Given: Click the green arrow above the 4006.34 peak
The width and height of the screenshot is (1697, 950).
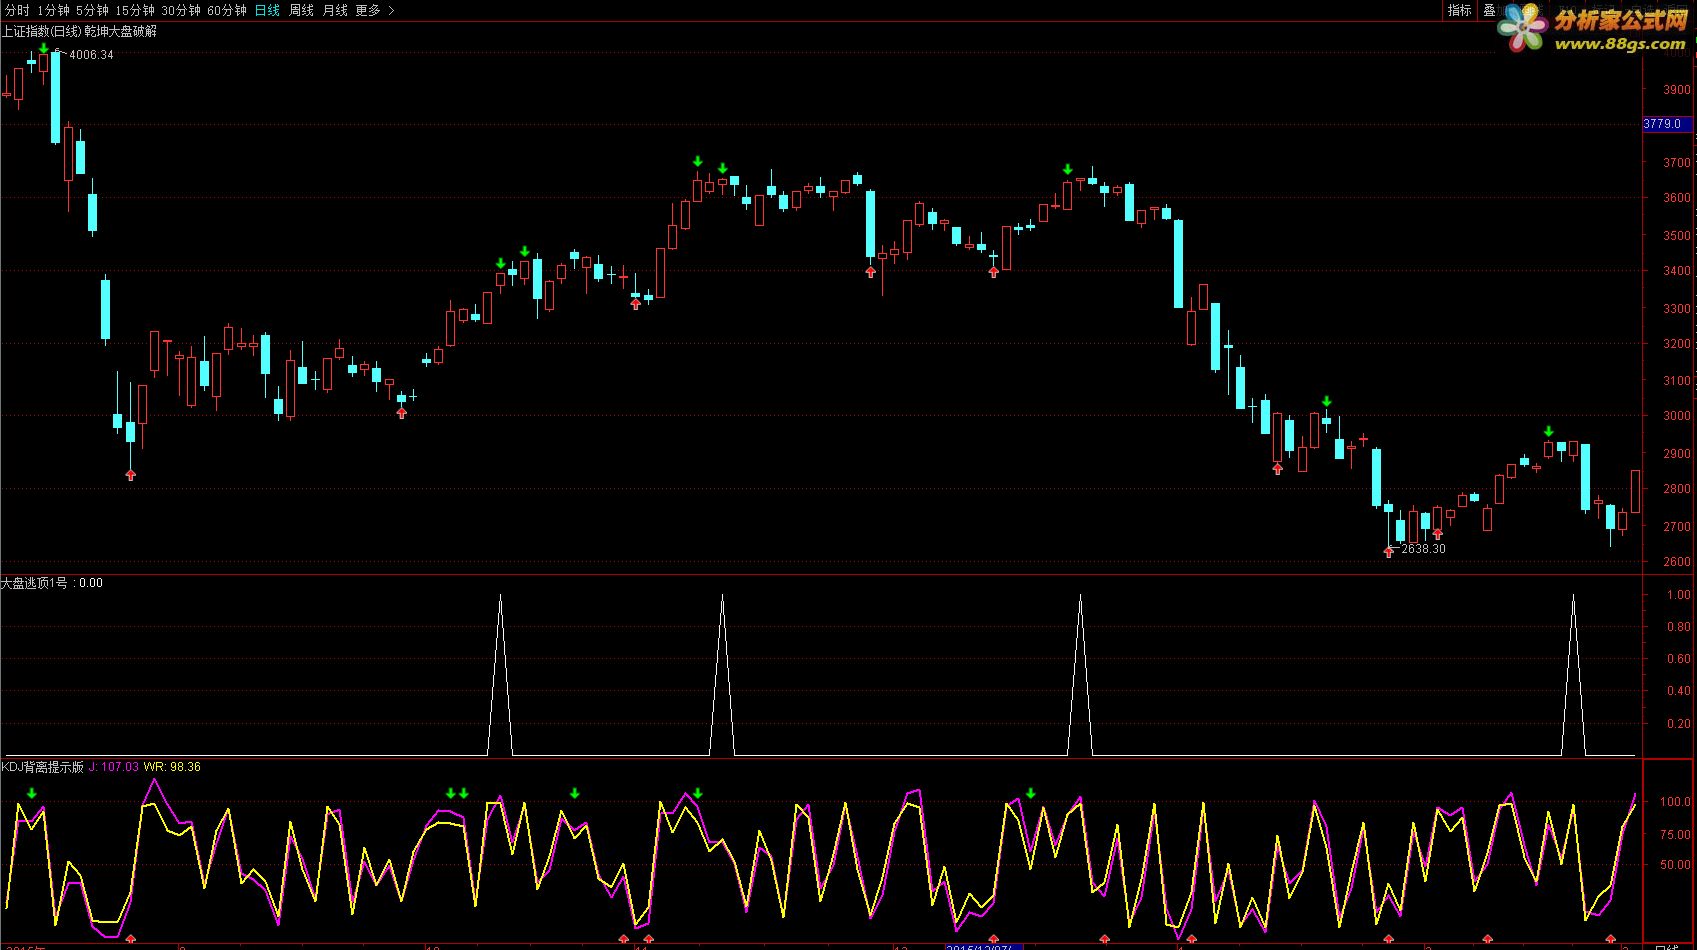Looking at the screenshot, I should (x=44, y=48).
